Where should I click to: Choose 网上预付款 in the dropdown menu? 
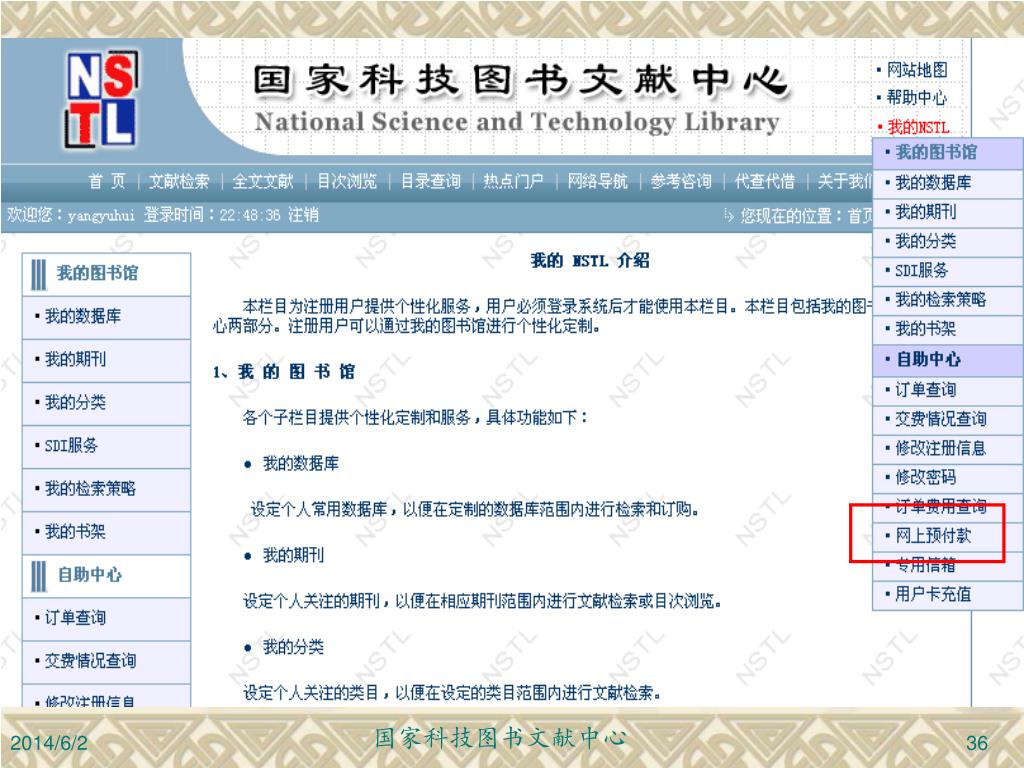[x=948, y=536]
